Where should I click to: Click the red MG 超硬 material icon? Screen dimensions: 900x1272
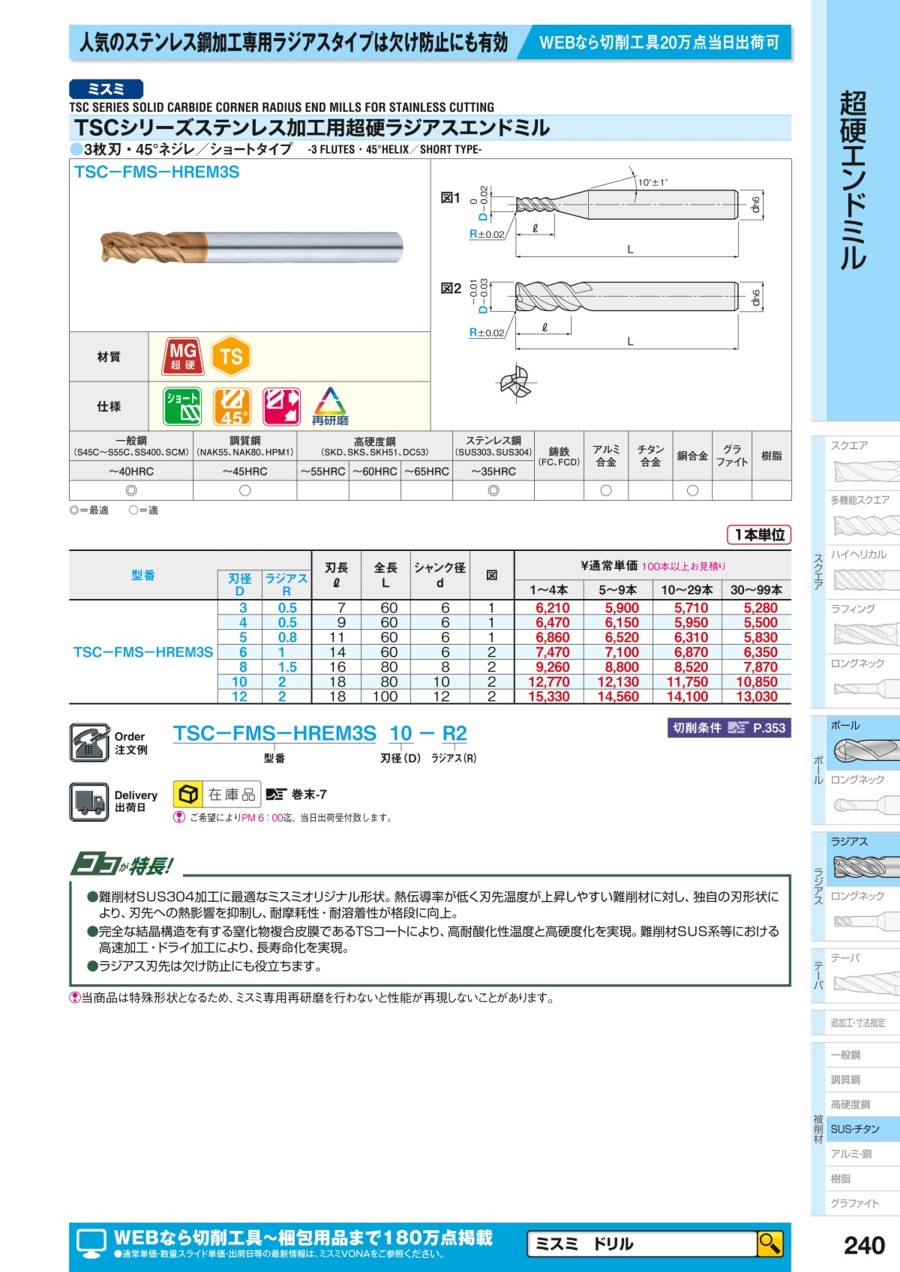tap(183, 356)
